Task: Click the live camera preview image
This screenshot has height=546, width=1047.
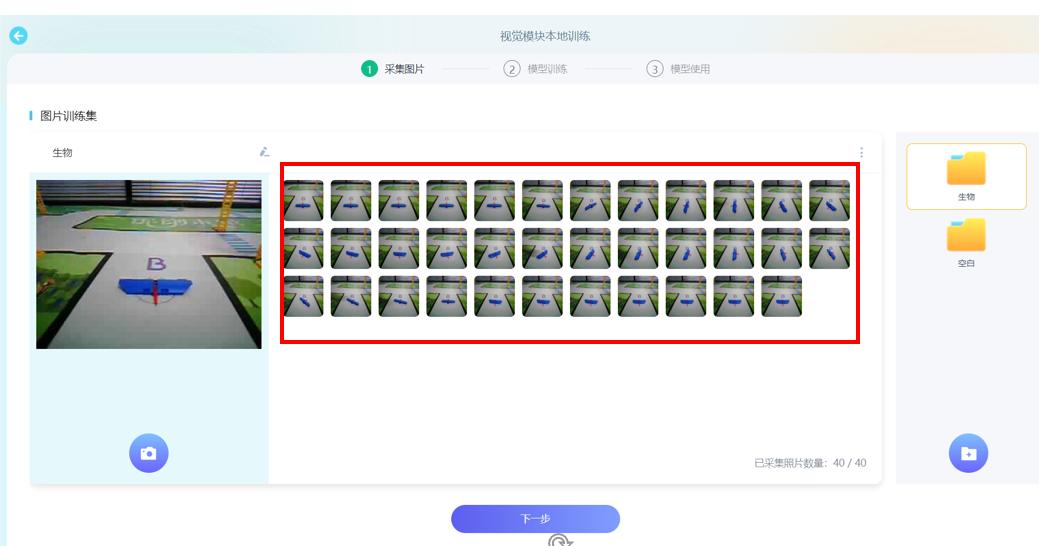Action: tap(149, 264)
